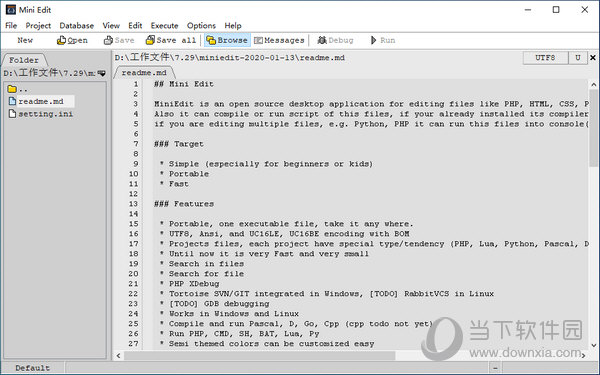The height and width of the screenshot is (375, 600).
Task: Click 'Works in Windows and Linux' line
Action: point(229,314)
